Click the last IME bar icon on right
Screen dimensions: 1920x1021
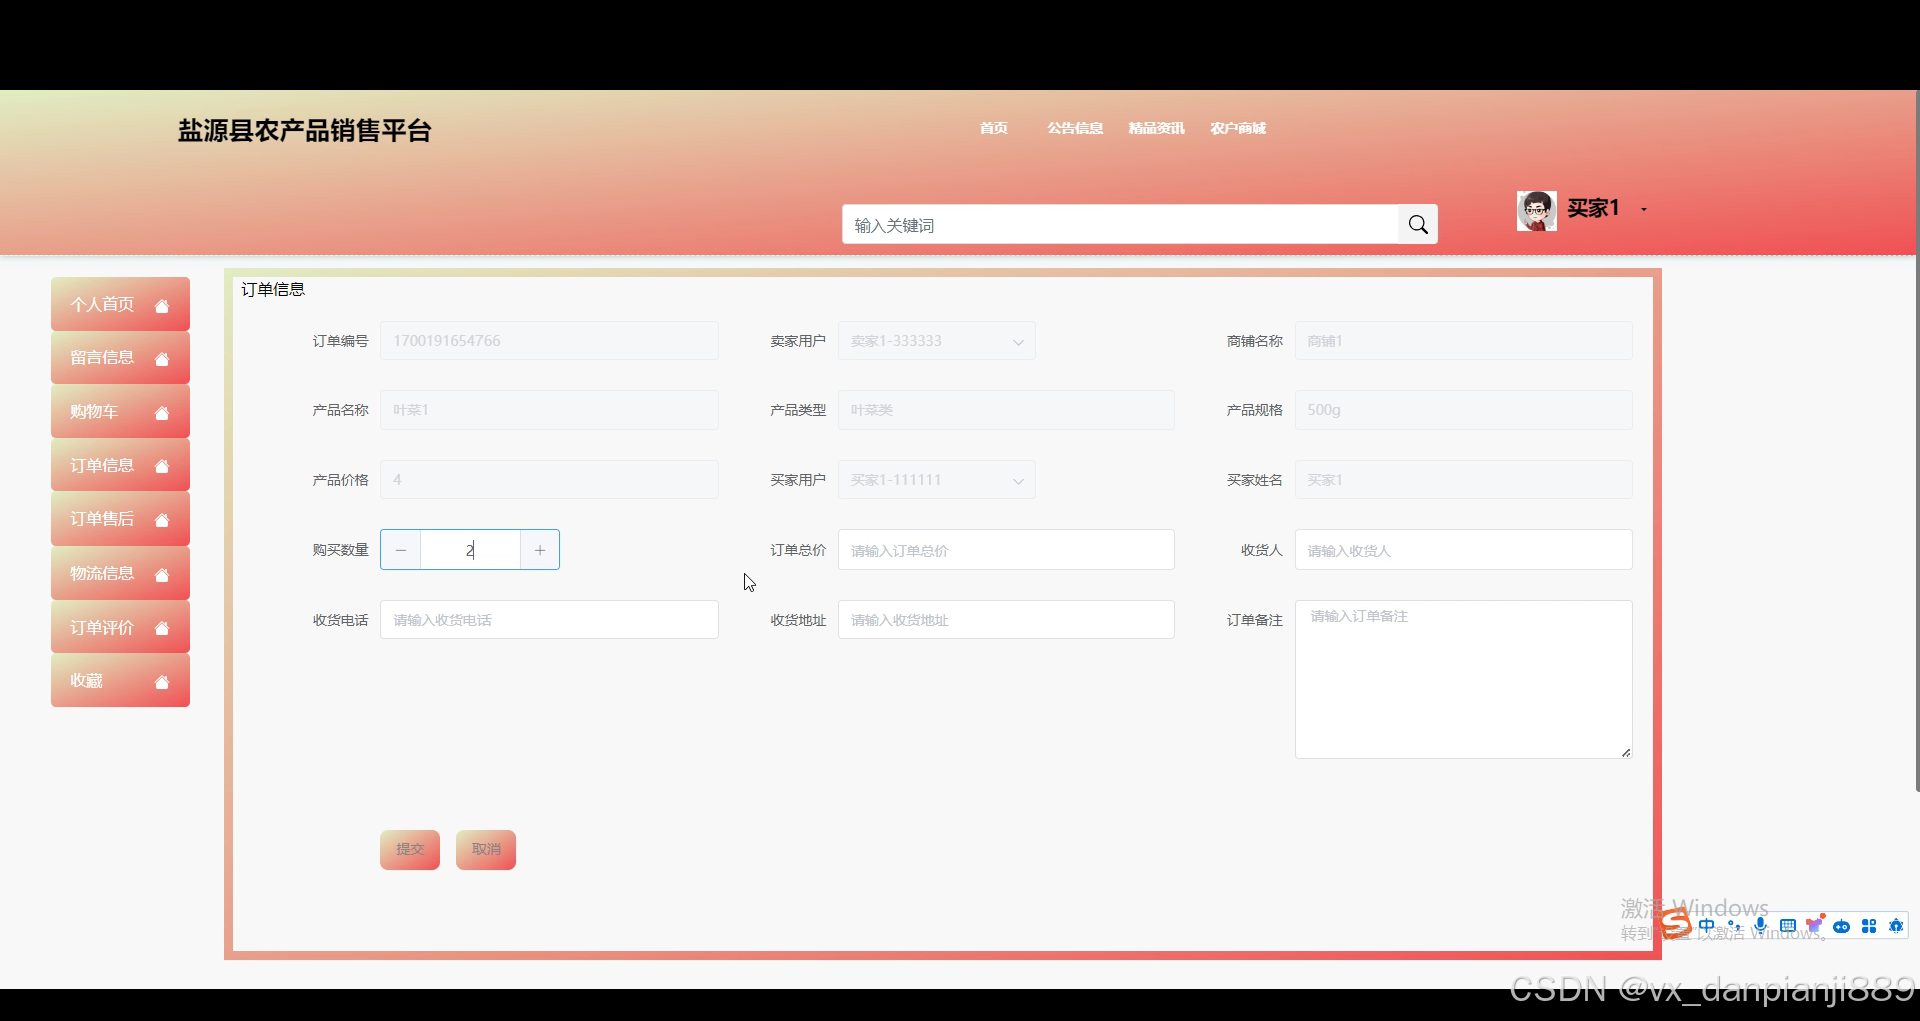[1896, 926]
